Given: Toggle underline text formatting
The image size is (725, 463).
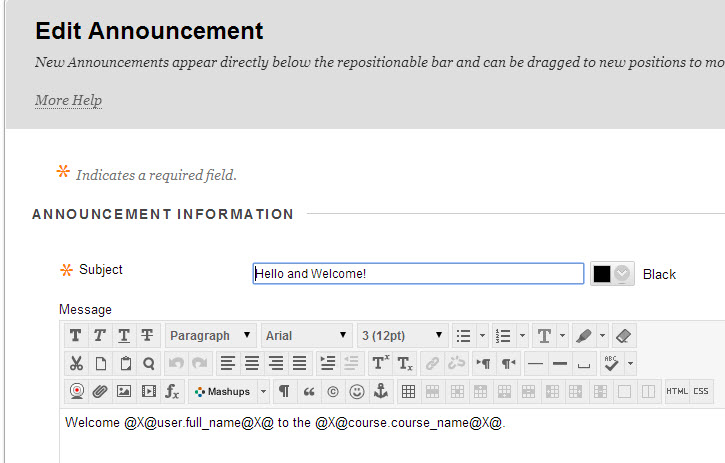Looking at the screenshot, I should (124, 336).
